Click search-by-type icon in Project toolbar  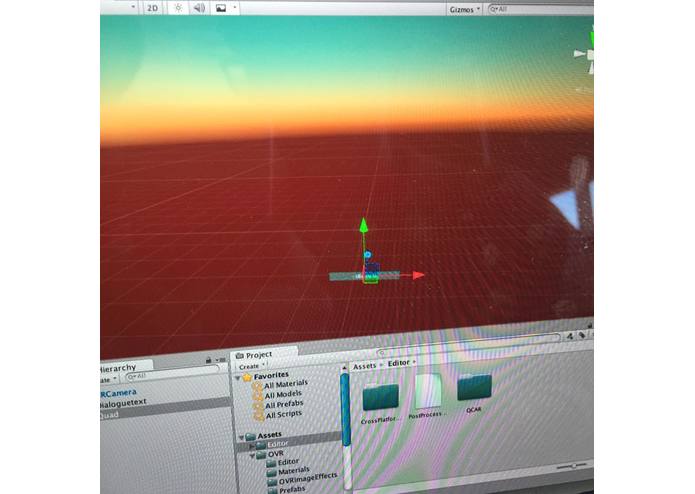click(x=570, y=336)
